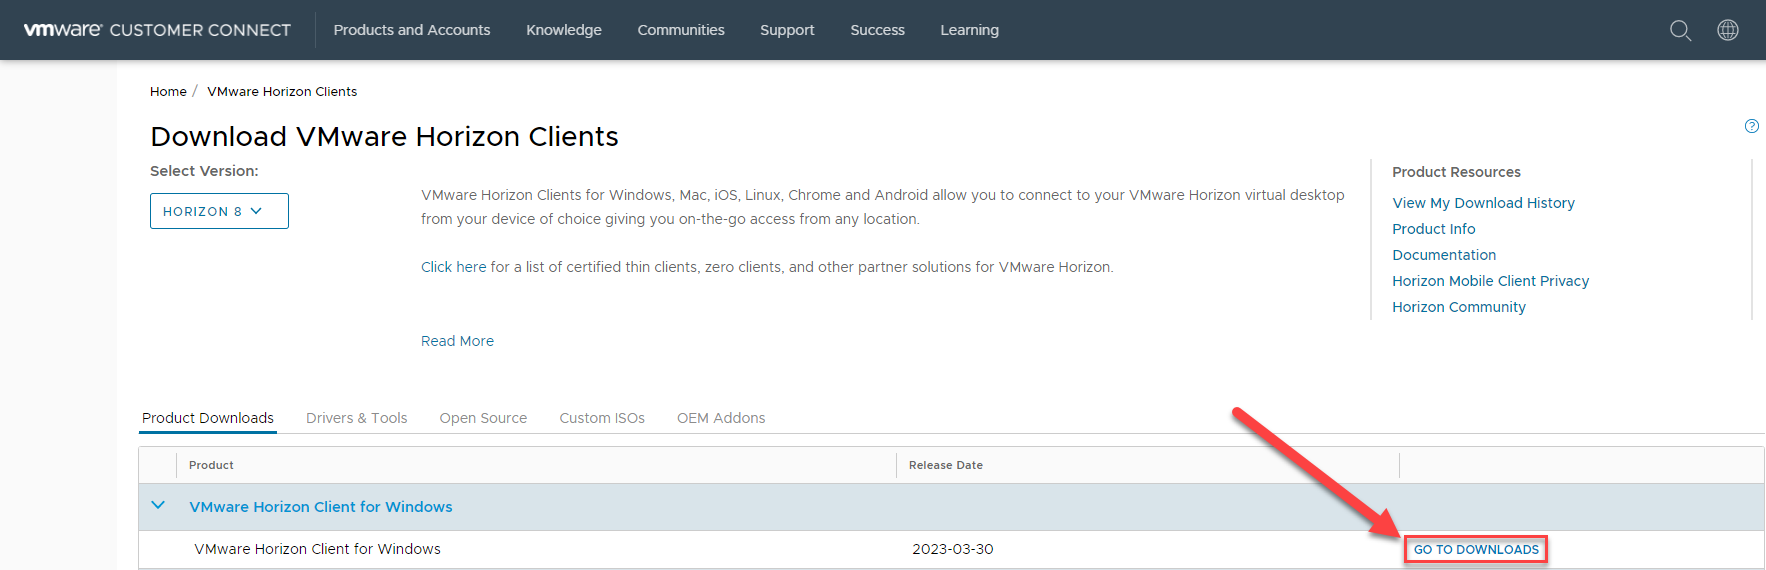Collapse the VMware Horizon Client for Windows row
Viewport: 1766px width, 570px height.
158,506
